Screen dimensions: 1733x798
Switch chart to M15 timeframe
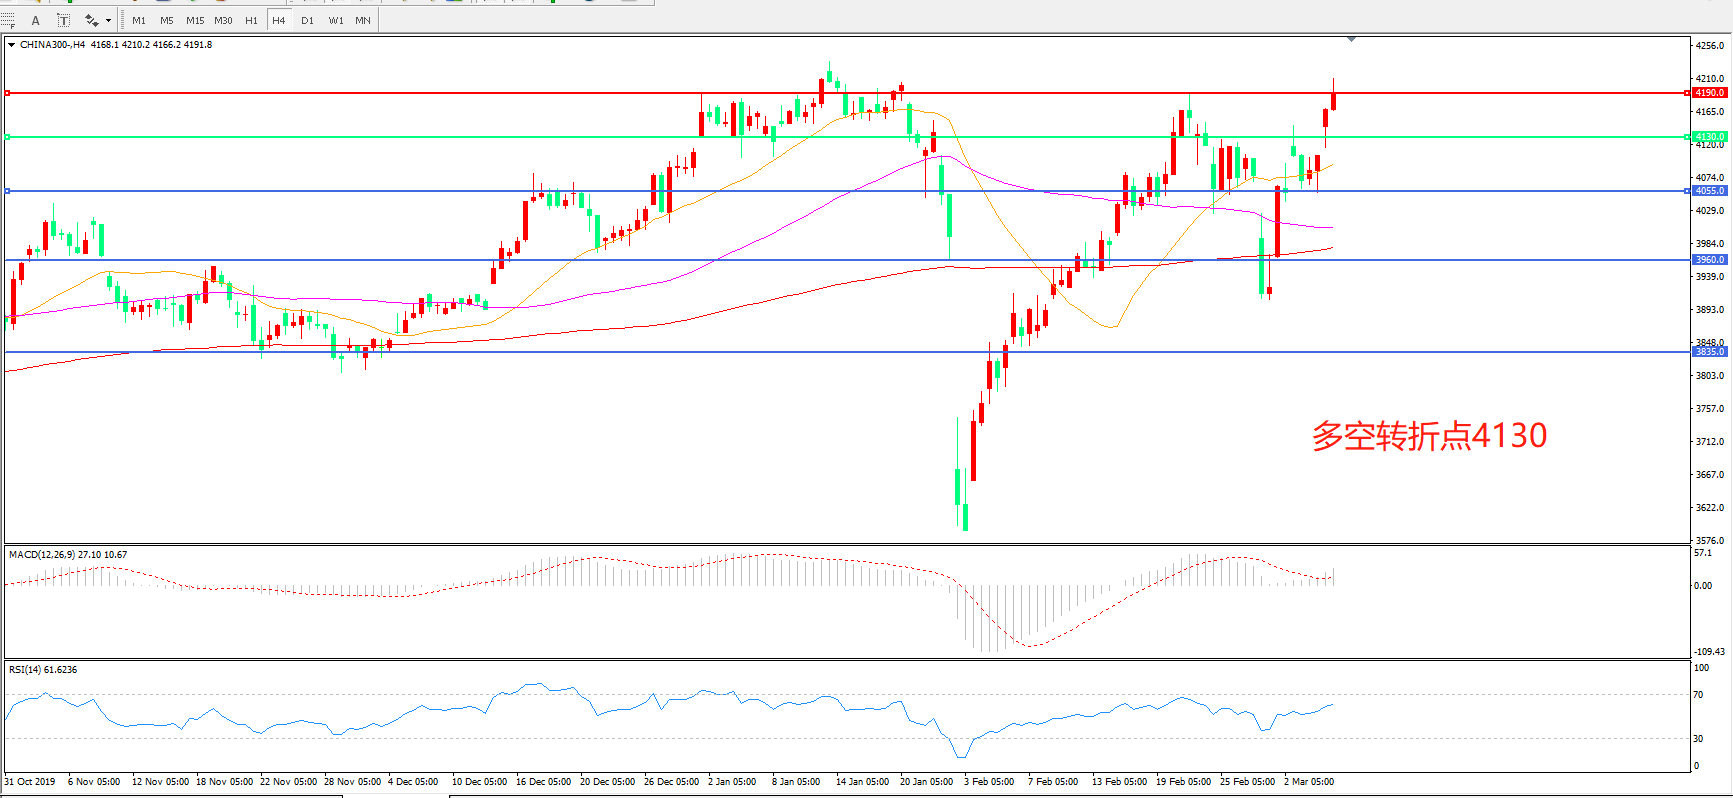click(195, 20)
